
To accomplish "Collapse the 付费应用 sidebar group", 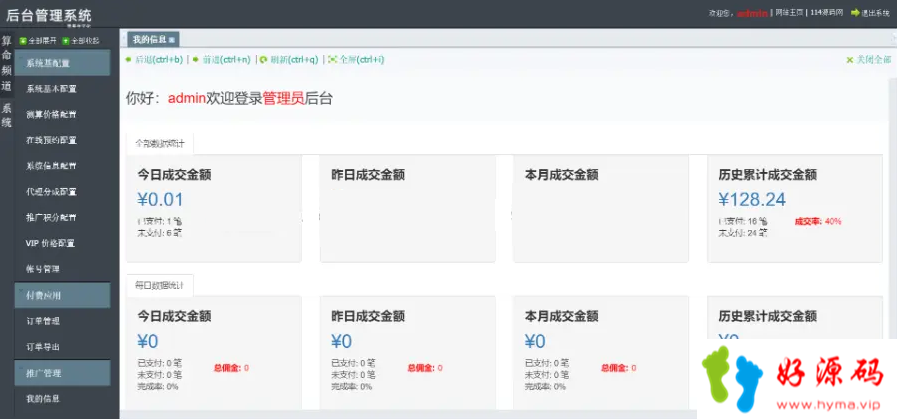I will click(62, 295).
